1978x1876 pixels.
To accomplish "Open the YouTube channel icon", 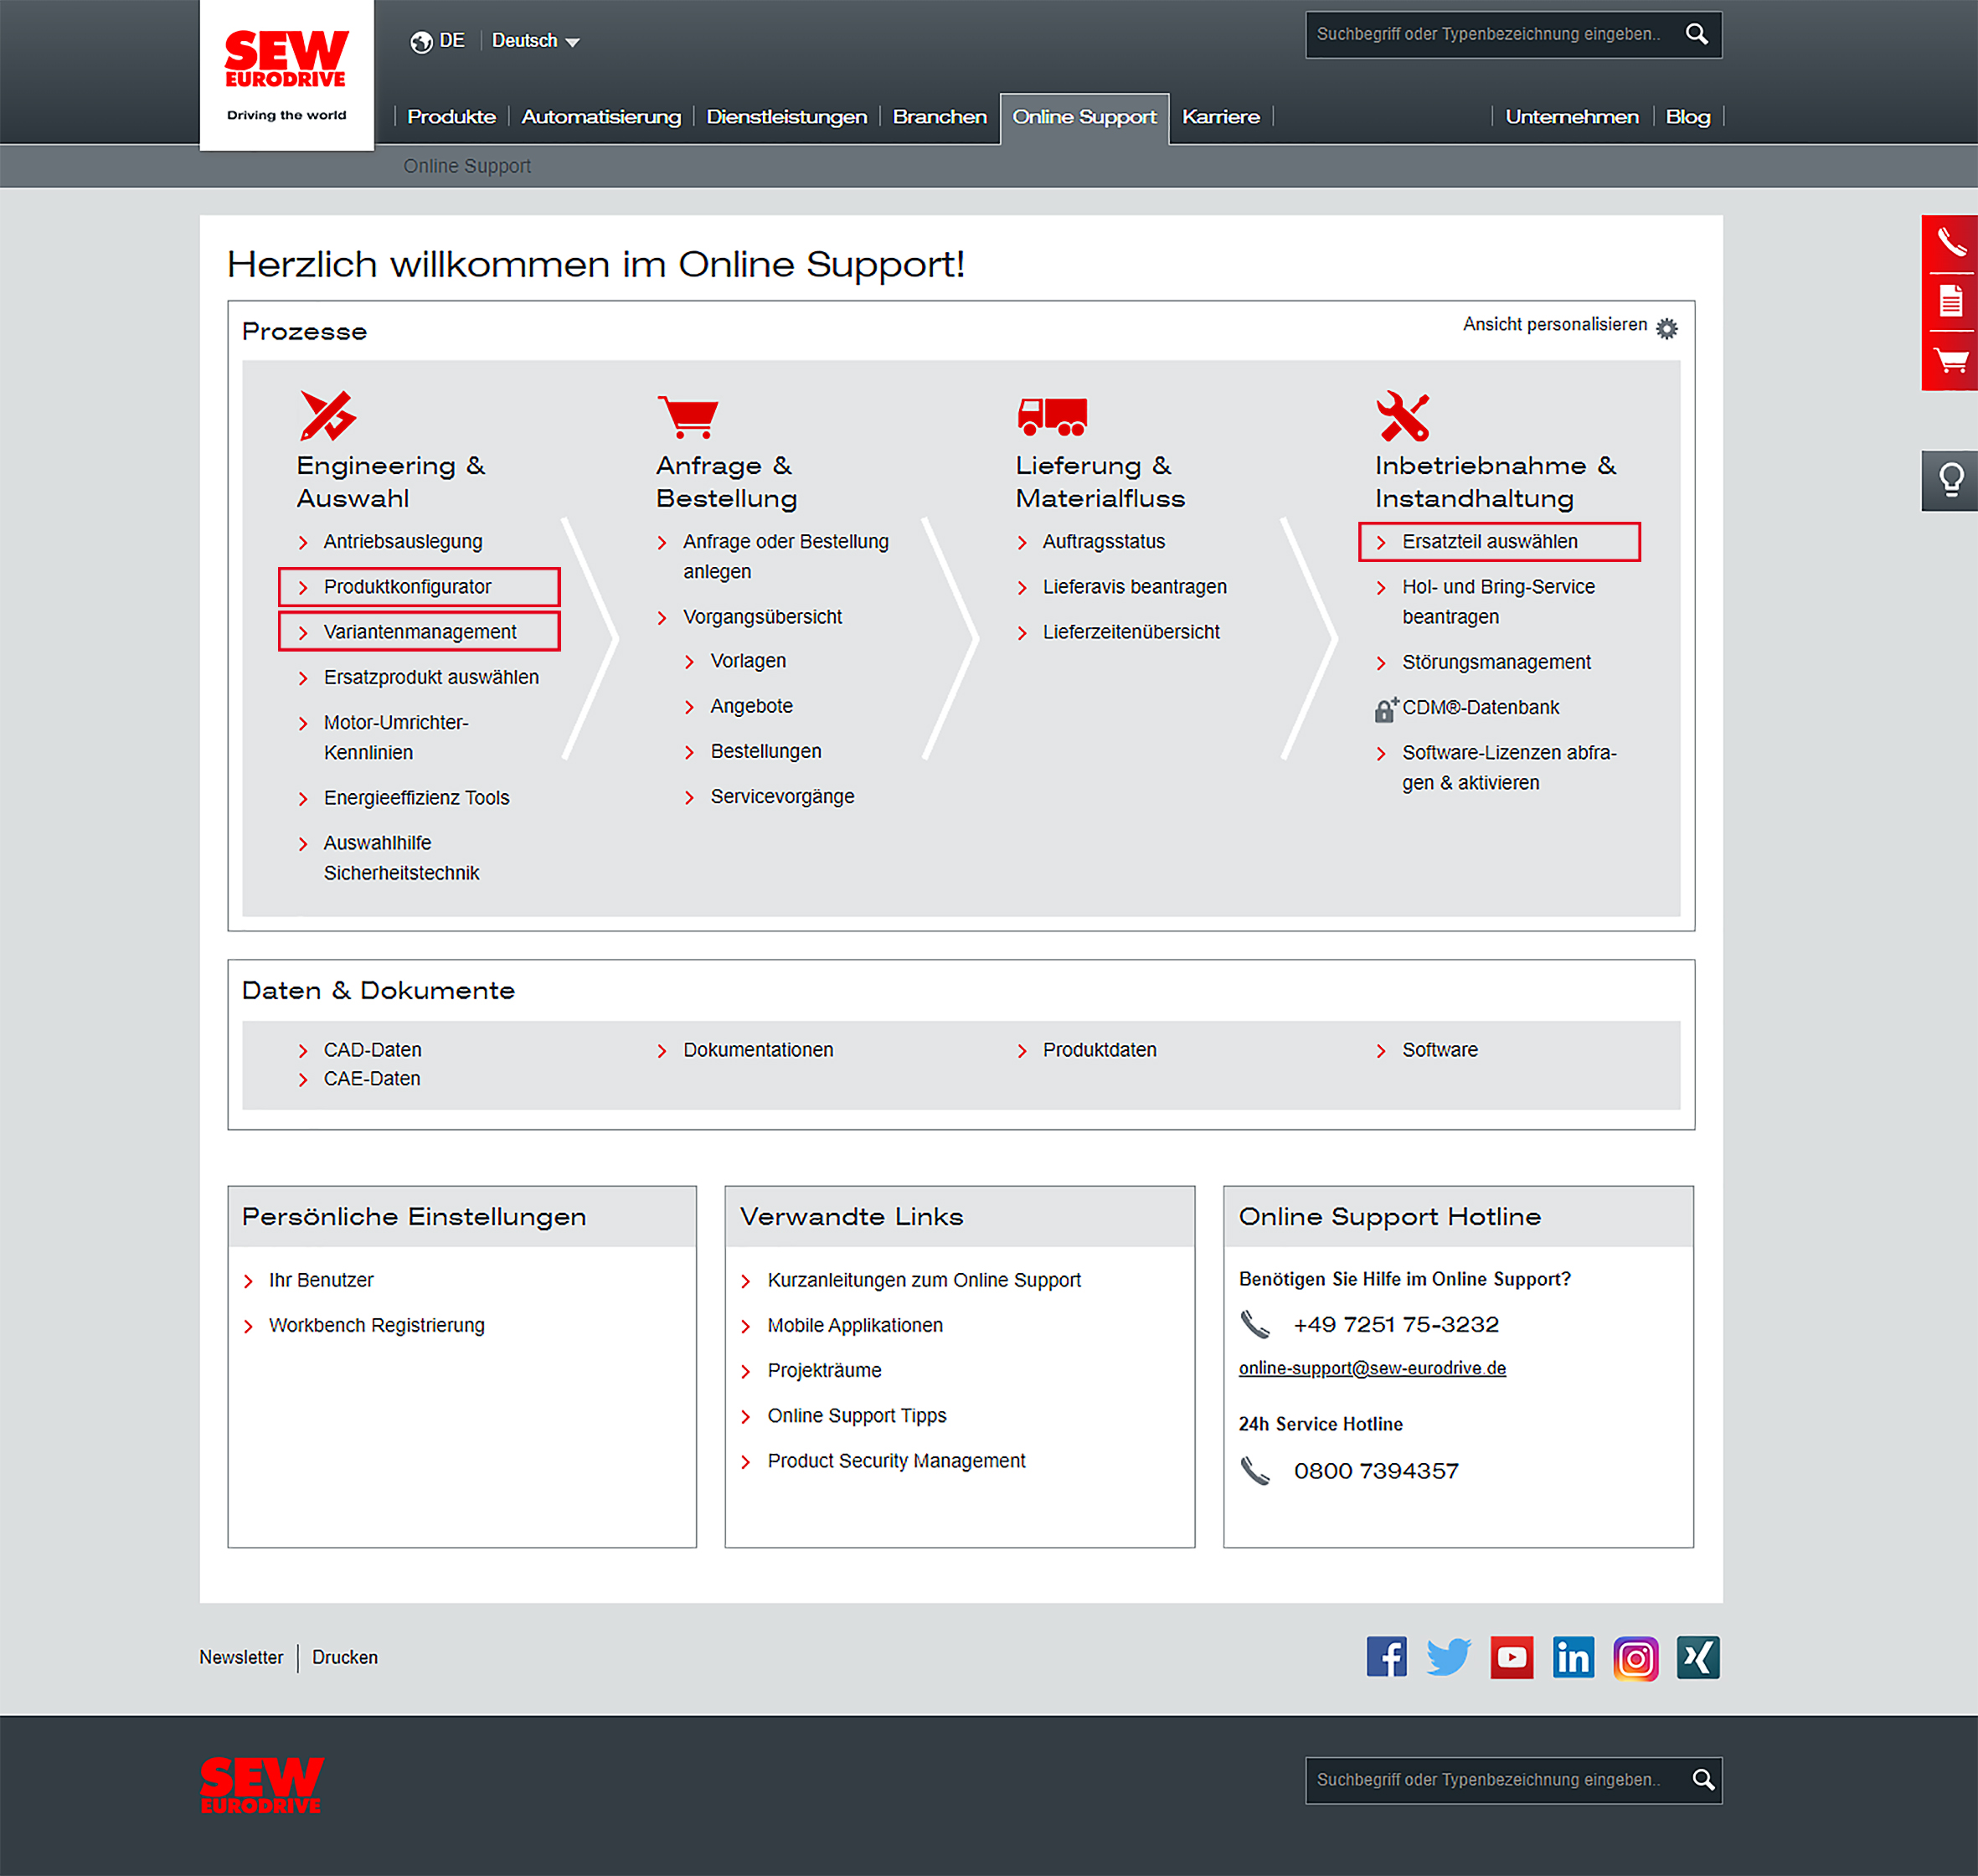I will point(1512,1657).
